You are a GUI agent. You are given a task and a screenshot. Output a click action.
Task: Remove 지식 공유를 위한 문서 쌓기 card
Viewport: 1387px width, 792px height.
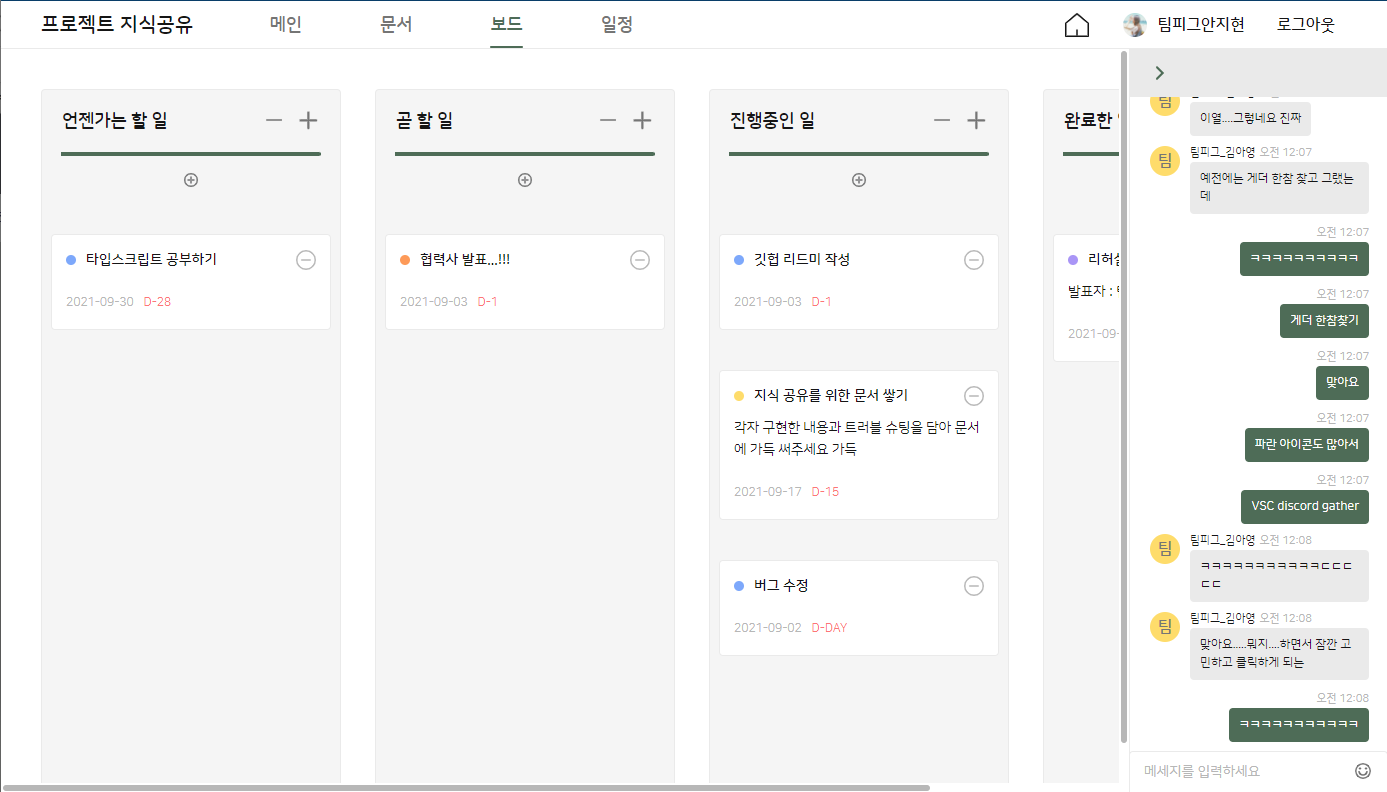(974, 396)
